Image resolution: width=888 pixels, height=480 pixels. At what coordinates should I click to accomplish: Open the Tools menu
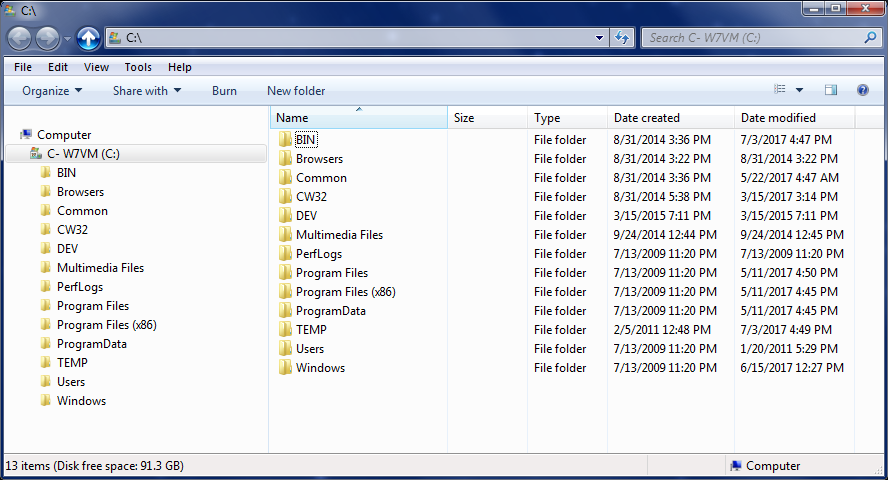click(138, 67)
